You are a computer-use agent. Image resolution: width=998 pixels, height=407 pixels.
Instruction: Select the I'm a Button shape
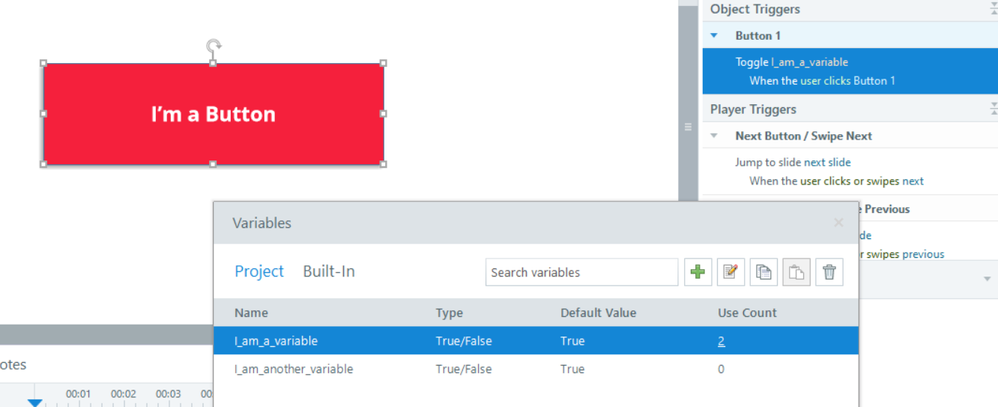[213, 114]
